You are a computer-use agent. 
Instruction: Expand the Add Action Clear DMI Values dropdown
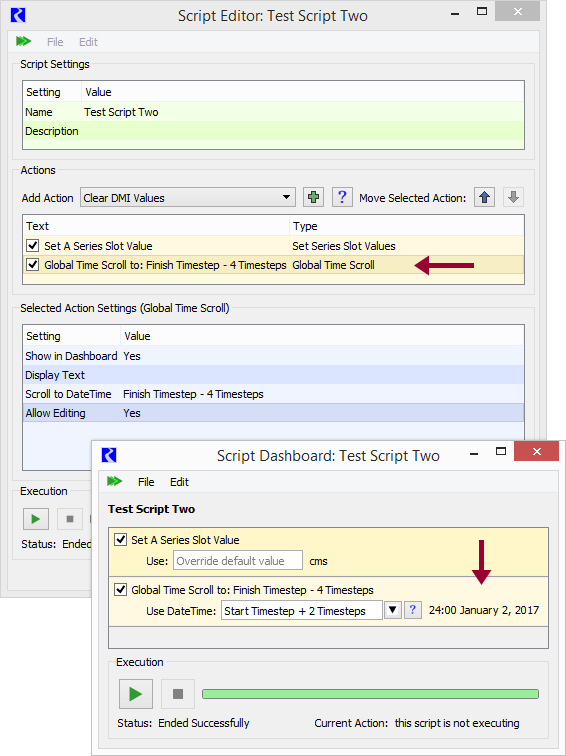pos(188,198)
